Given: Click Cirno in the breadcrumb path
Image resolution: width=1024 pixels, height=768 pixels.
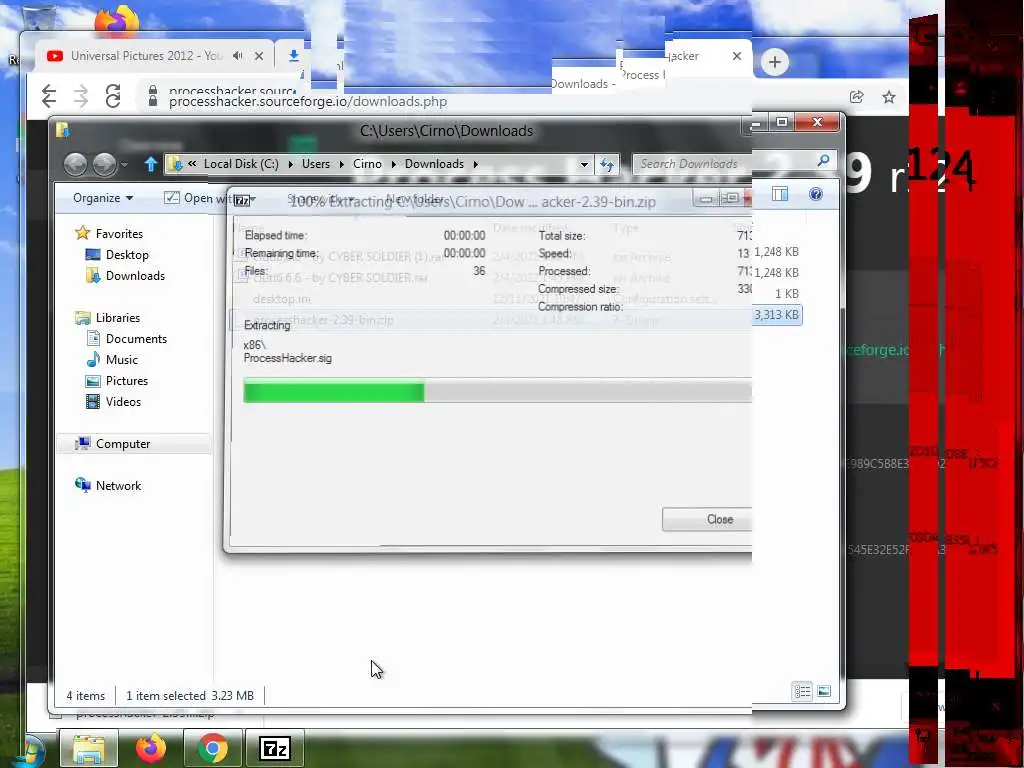Looking at the screenshot, I should (x=367, y=164).
